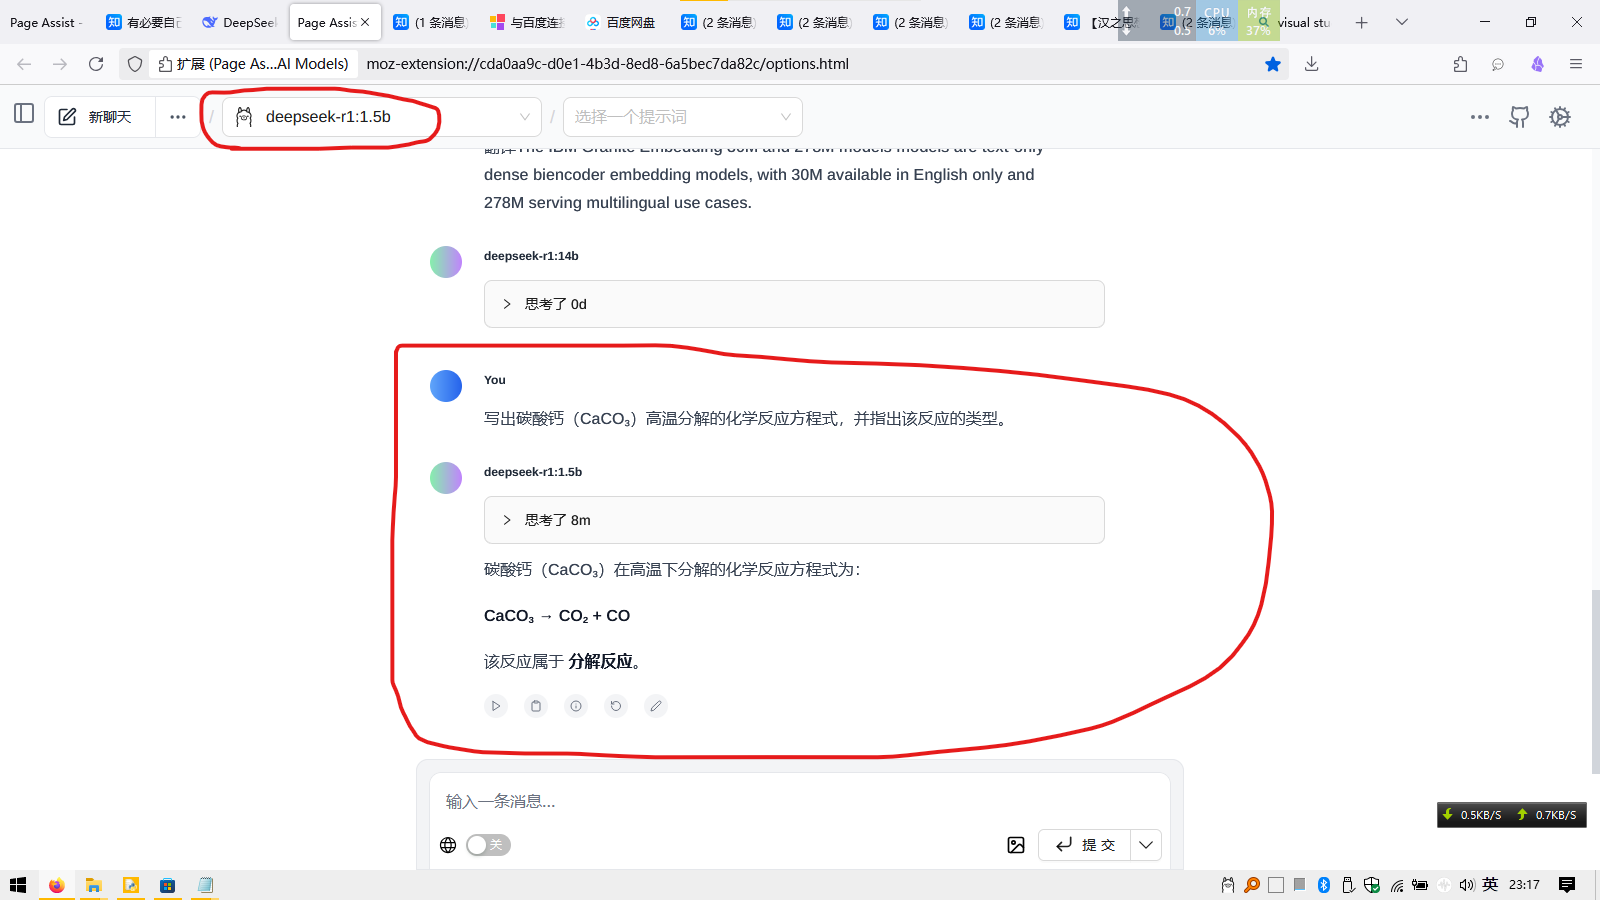List all tabs with the chevron
Viewport: 1600px width, 900px height.
pyautogui.click(x=1402, y=22)
